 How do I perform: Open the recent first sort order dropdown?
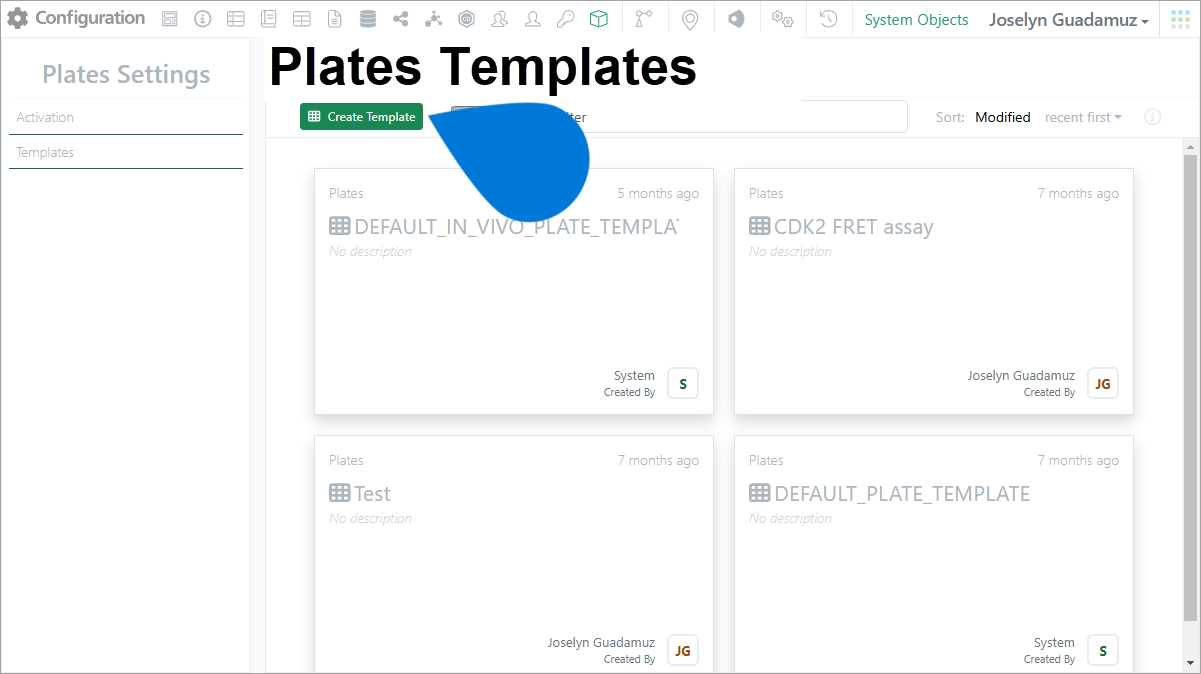coord(1083,117)
